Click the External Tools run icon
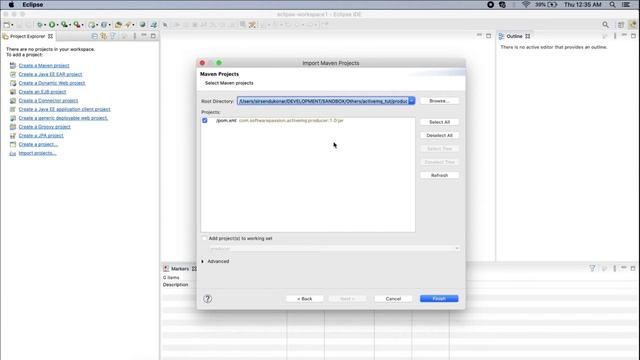Viewport: 640px width, 360px height. (x=76, y=25)
